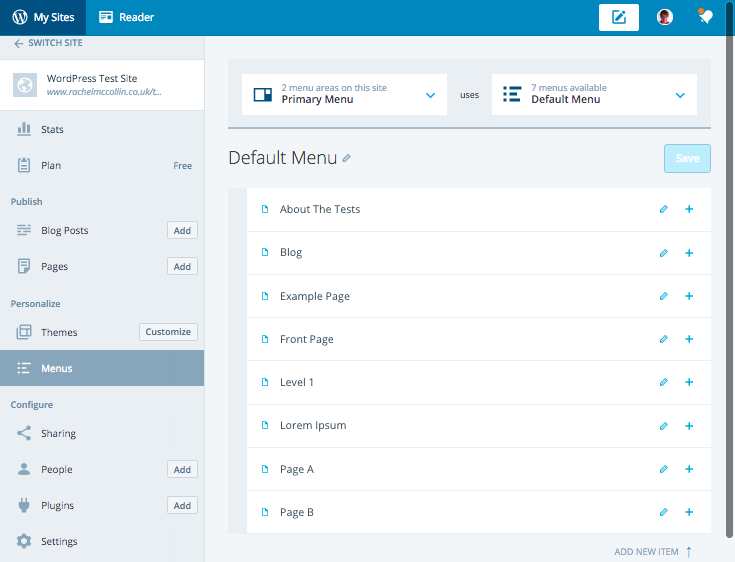Click the plus icon for Example Page
This screenshot has height=562, width=735.
689,296
